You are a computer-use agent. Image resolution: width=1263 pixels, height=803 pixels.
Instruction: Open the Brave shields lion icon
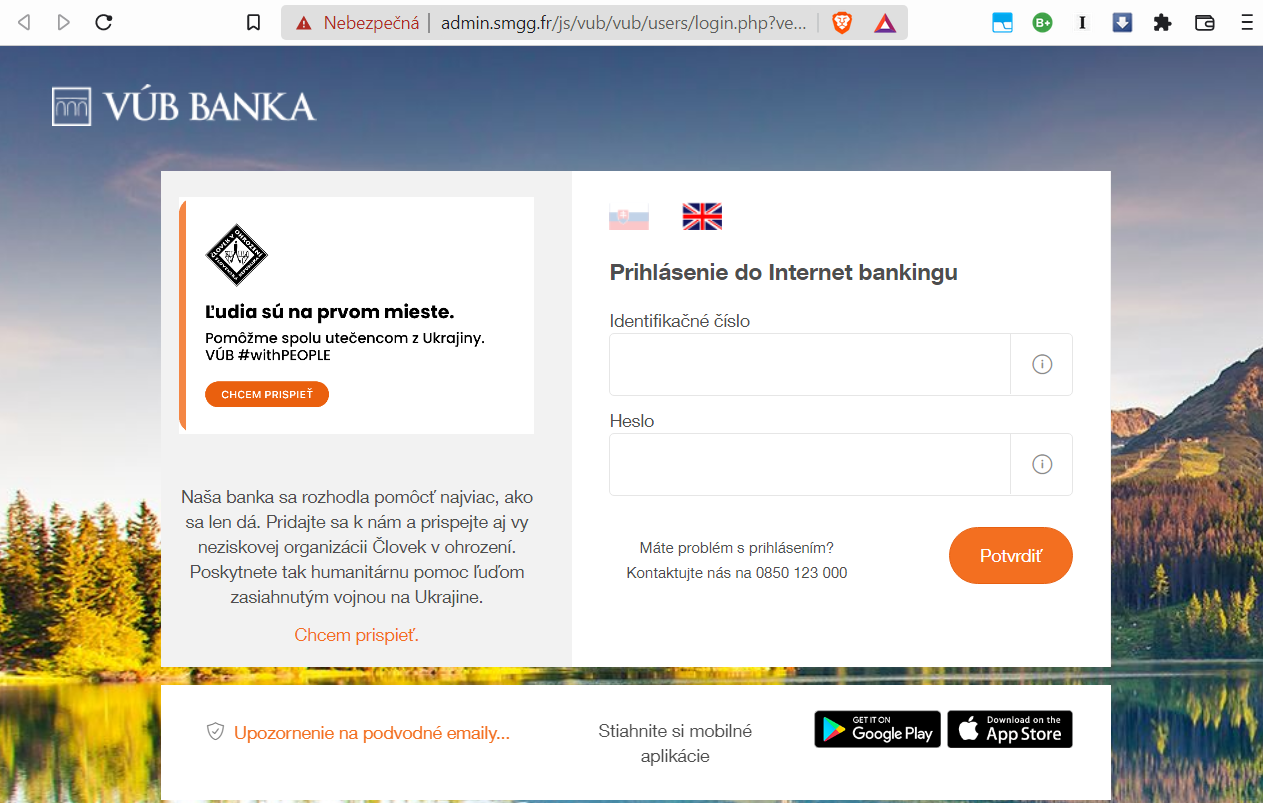click(x=842, y=22)
